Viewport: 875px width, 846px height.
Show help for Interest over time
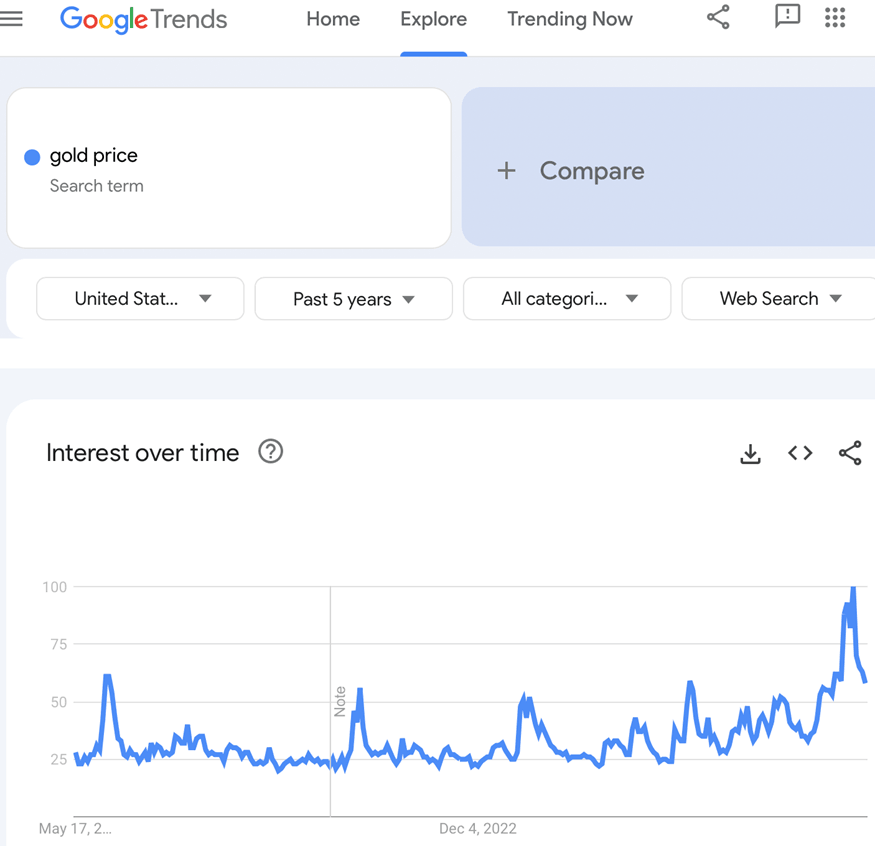pyautogui.click(x=270, y=452)
